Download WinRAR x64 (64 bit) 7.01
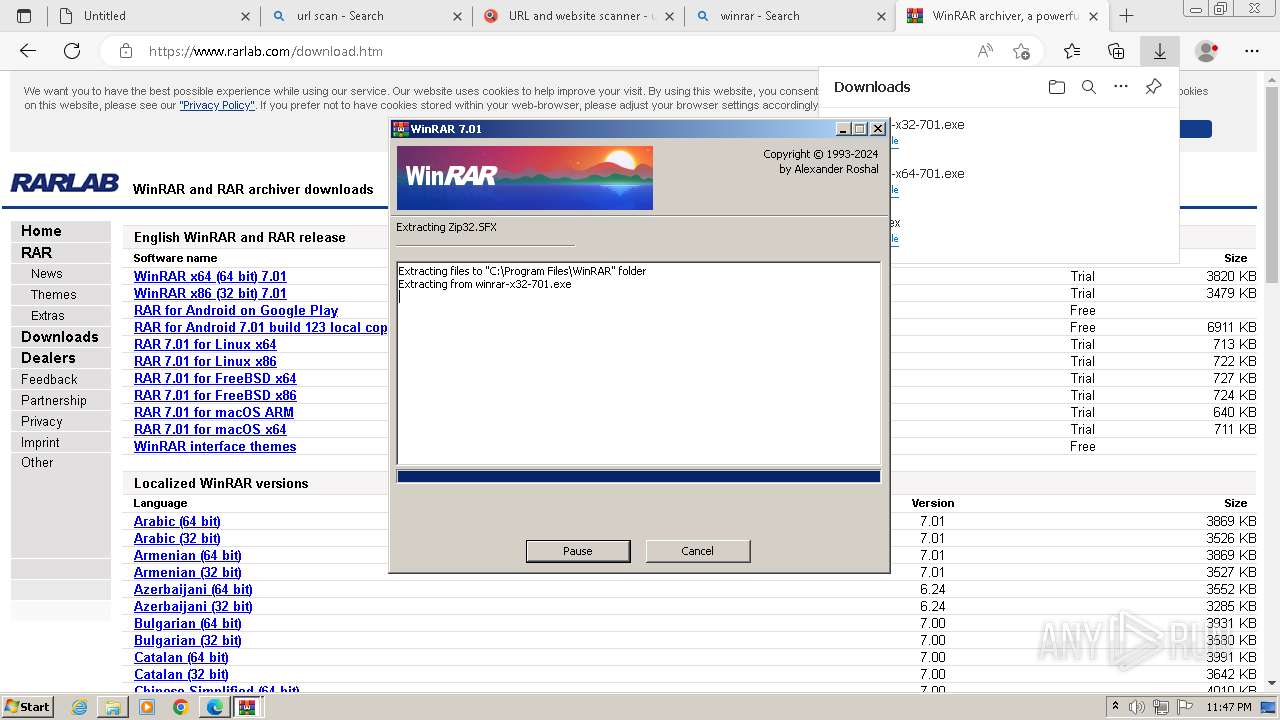 (x=210, y=277)
